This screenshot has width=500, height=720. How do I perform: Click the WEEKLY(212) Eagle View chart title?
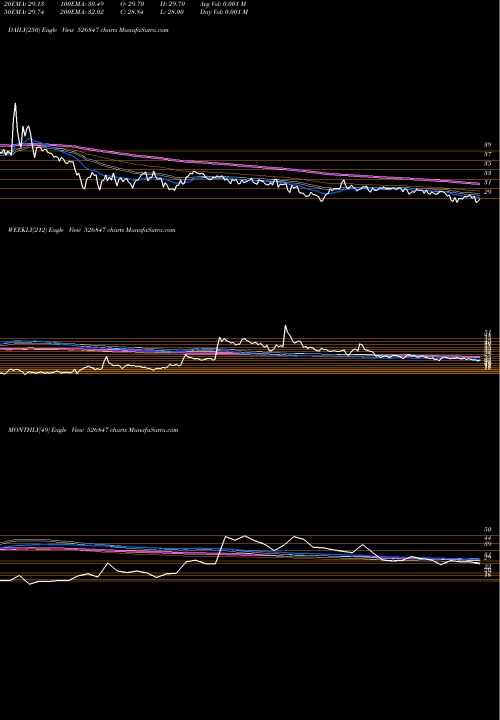pyautogui.click(x=91, y=230)
